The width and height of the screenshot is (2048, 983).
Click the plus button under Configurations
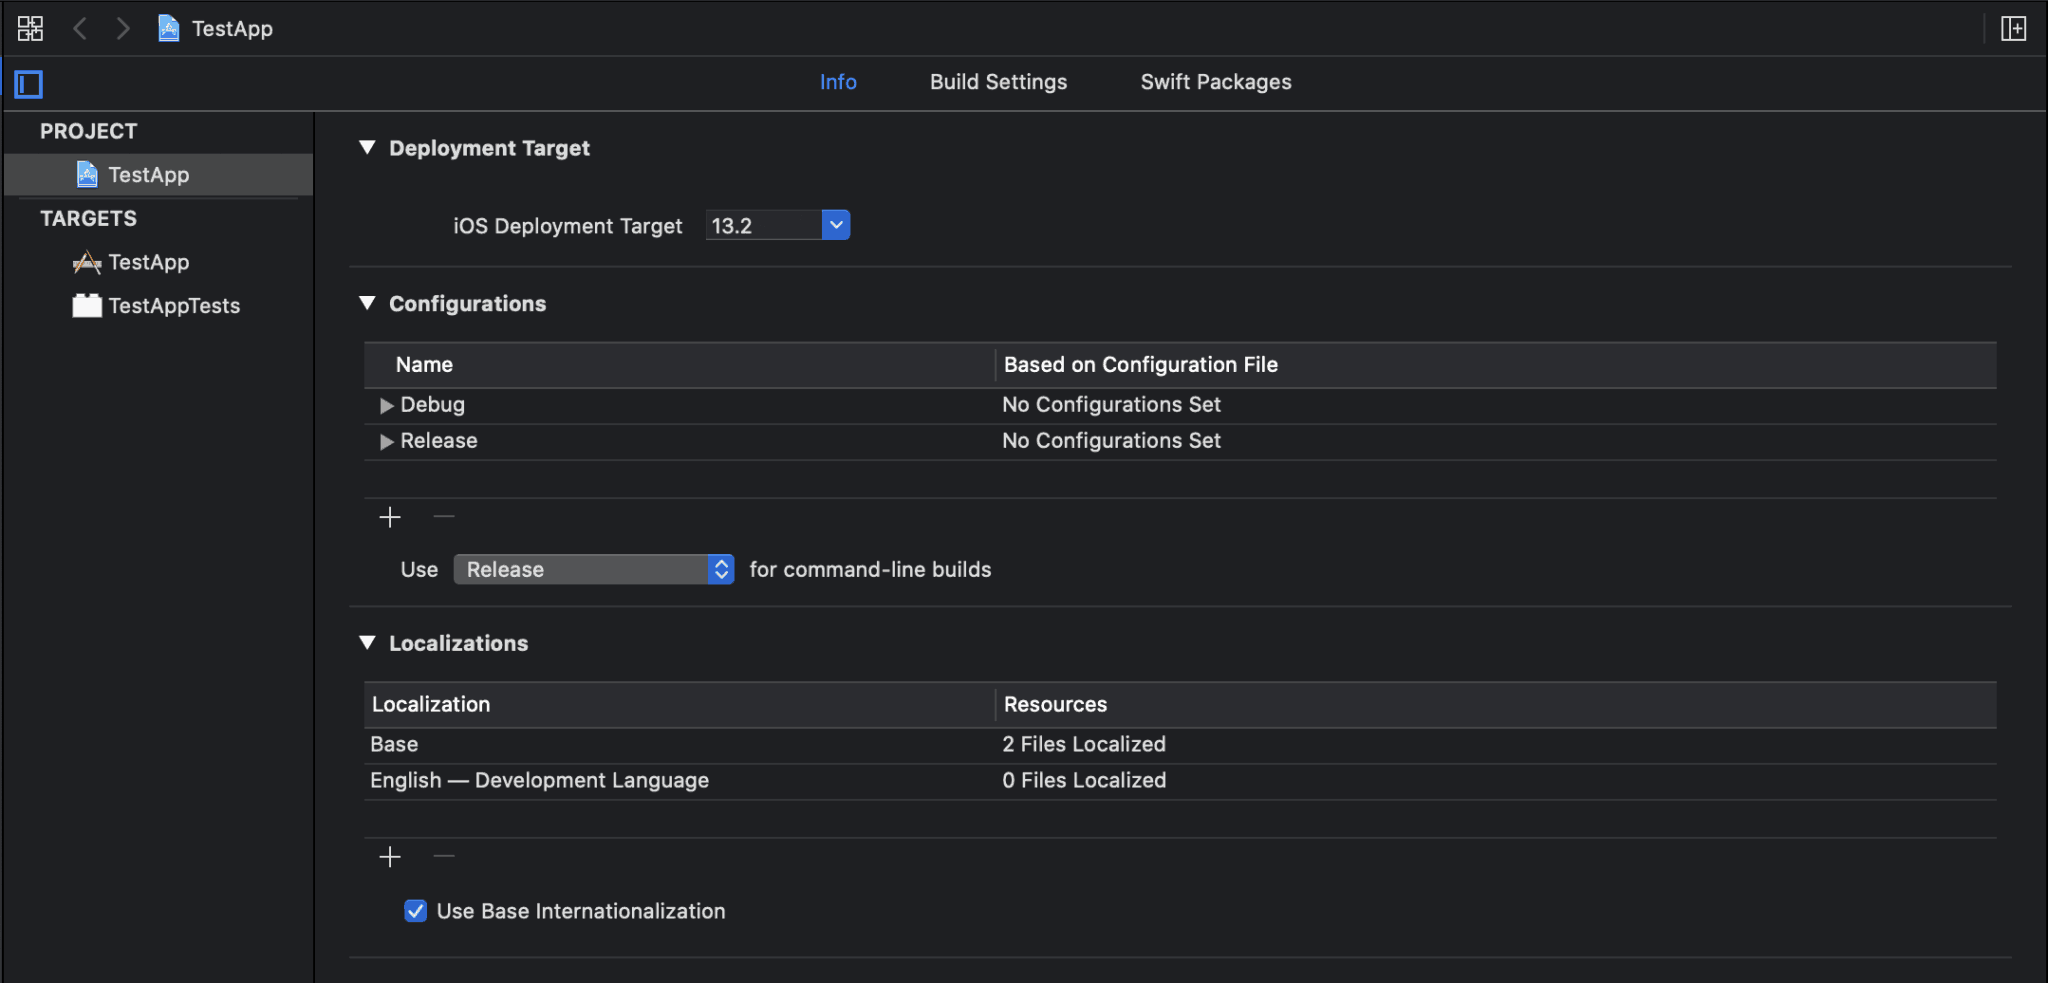coord(390,517)
